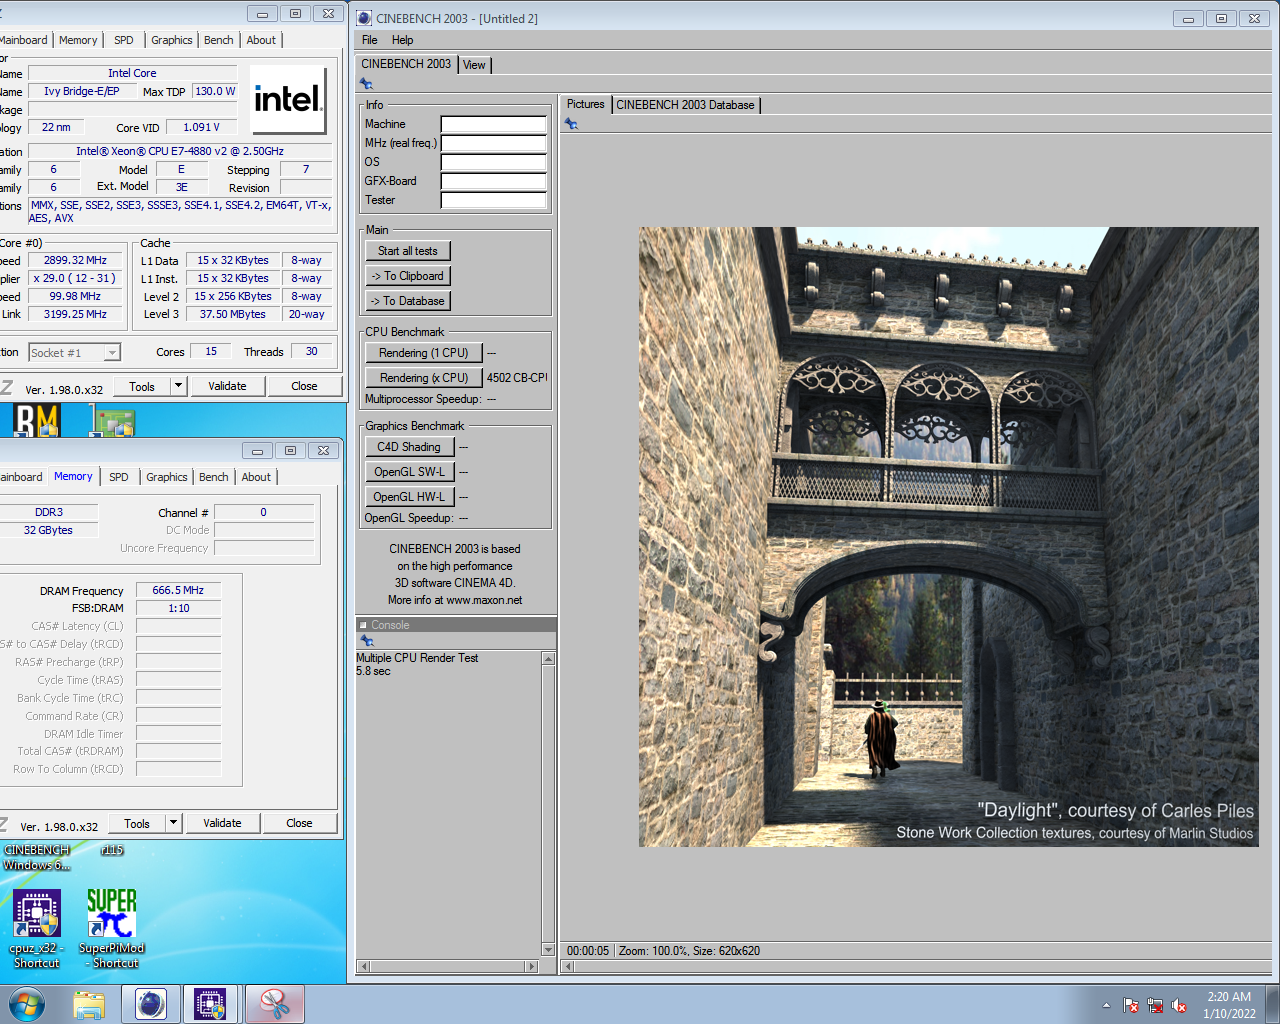Run Rendering (1 CPU) benchmark
This screenshot has height=1024, width=1280.
424,353
